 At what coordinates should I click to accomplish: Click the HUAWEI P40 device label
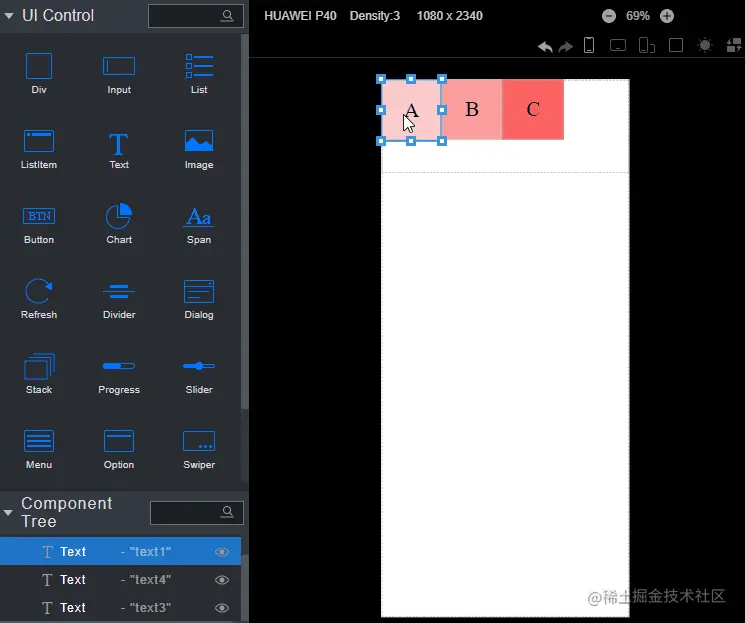300,16
